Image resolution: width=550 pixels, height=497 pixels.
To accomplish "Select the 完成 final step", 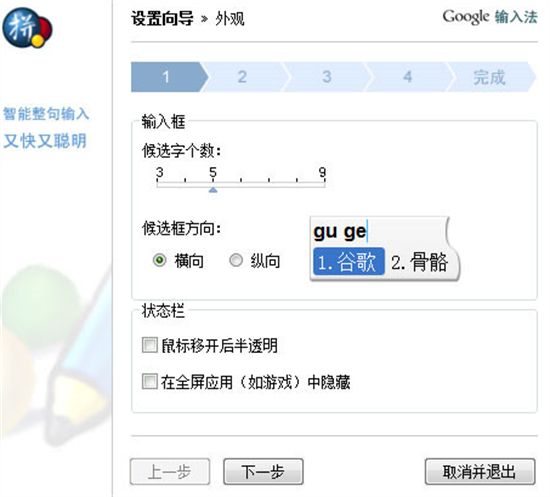I will coord(489,77).
